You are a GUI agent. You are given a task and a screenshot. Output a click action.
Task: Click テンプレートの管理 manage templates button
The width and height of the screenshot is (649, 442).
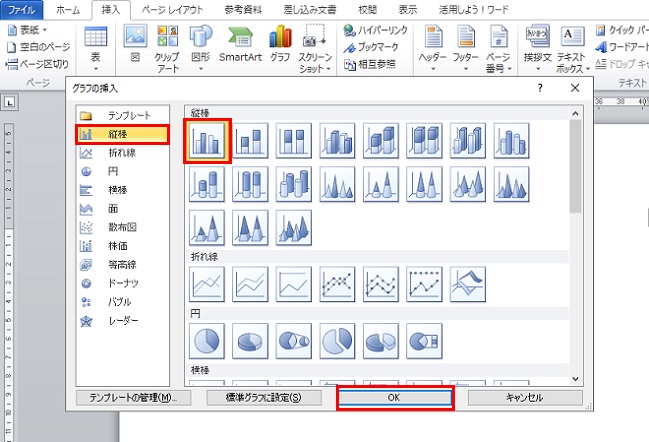(x=133, y=398)
